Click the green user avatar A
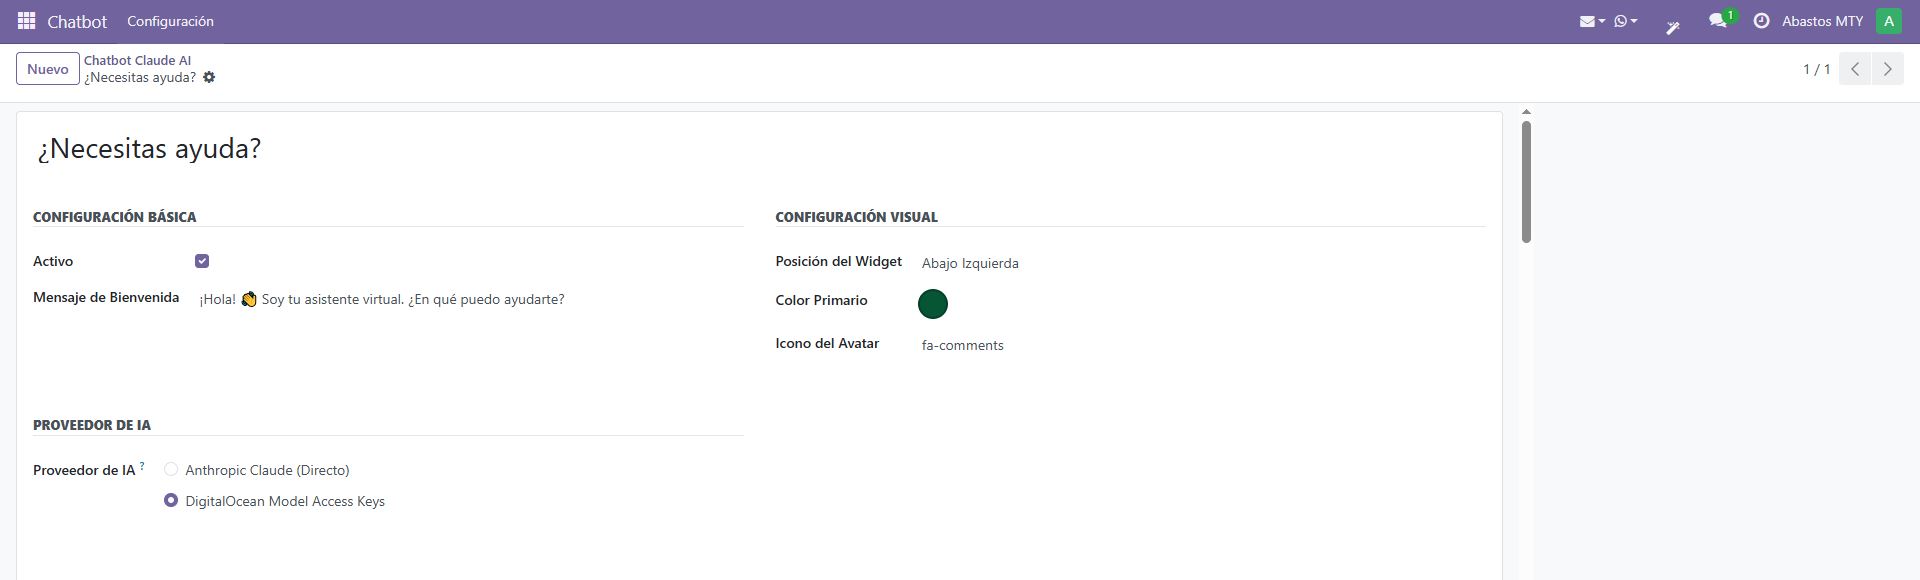Screen dimensions: 1920x580 [x=1888, y=21]
